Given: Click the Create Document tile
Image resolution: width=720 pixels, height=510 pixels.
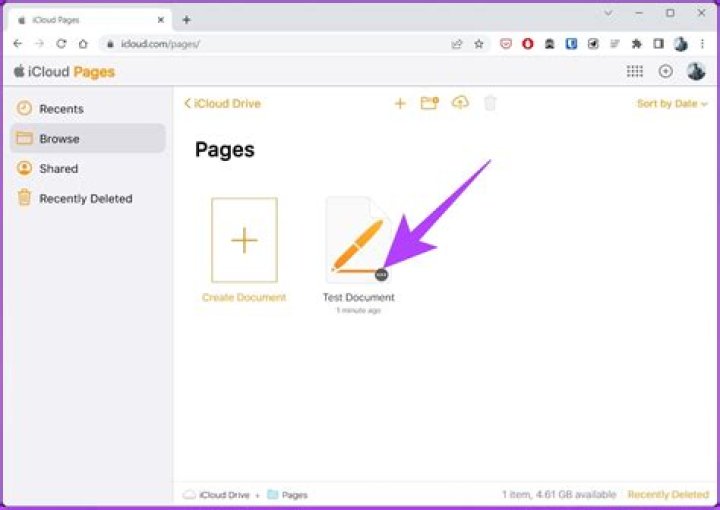Looking at the screenshot, I should tap(244, 241).
